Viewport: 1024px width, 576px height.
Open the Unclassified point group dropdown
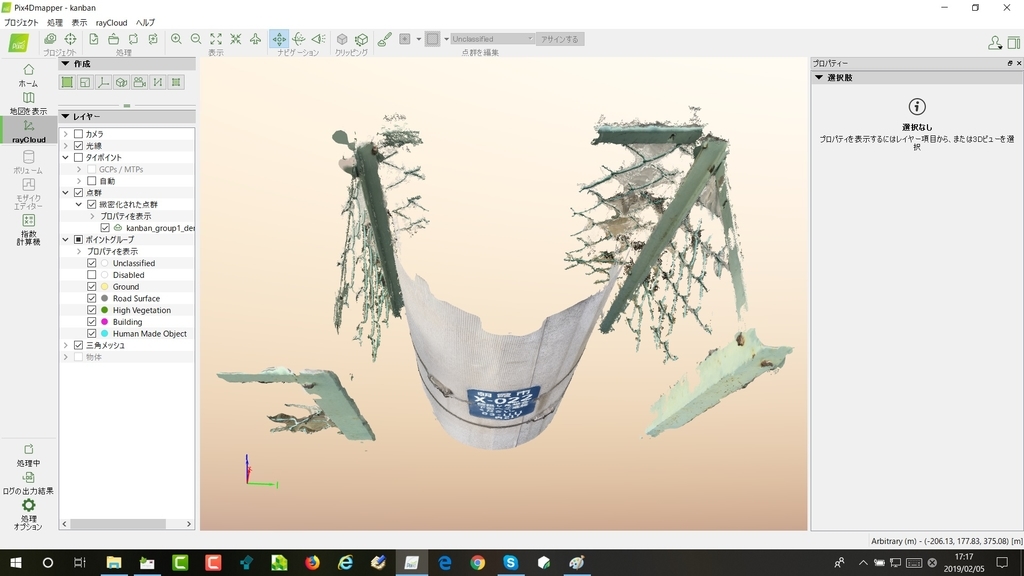pyautogui.click(x=492, y=39)
